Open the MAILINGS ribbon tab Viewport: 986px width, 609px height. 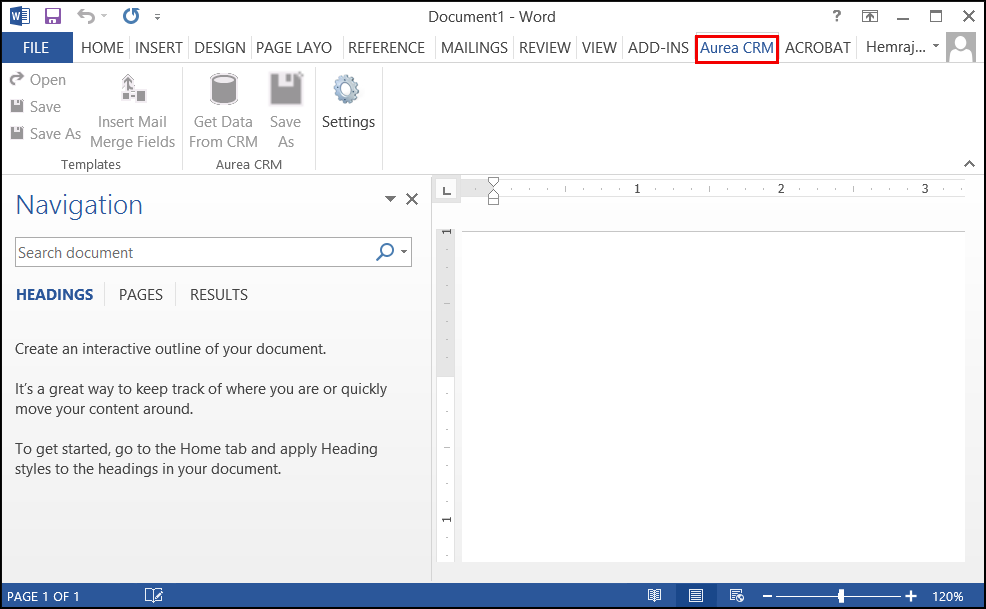click(x=474, y=48)
